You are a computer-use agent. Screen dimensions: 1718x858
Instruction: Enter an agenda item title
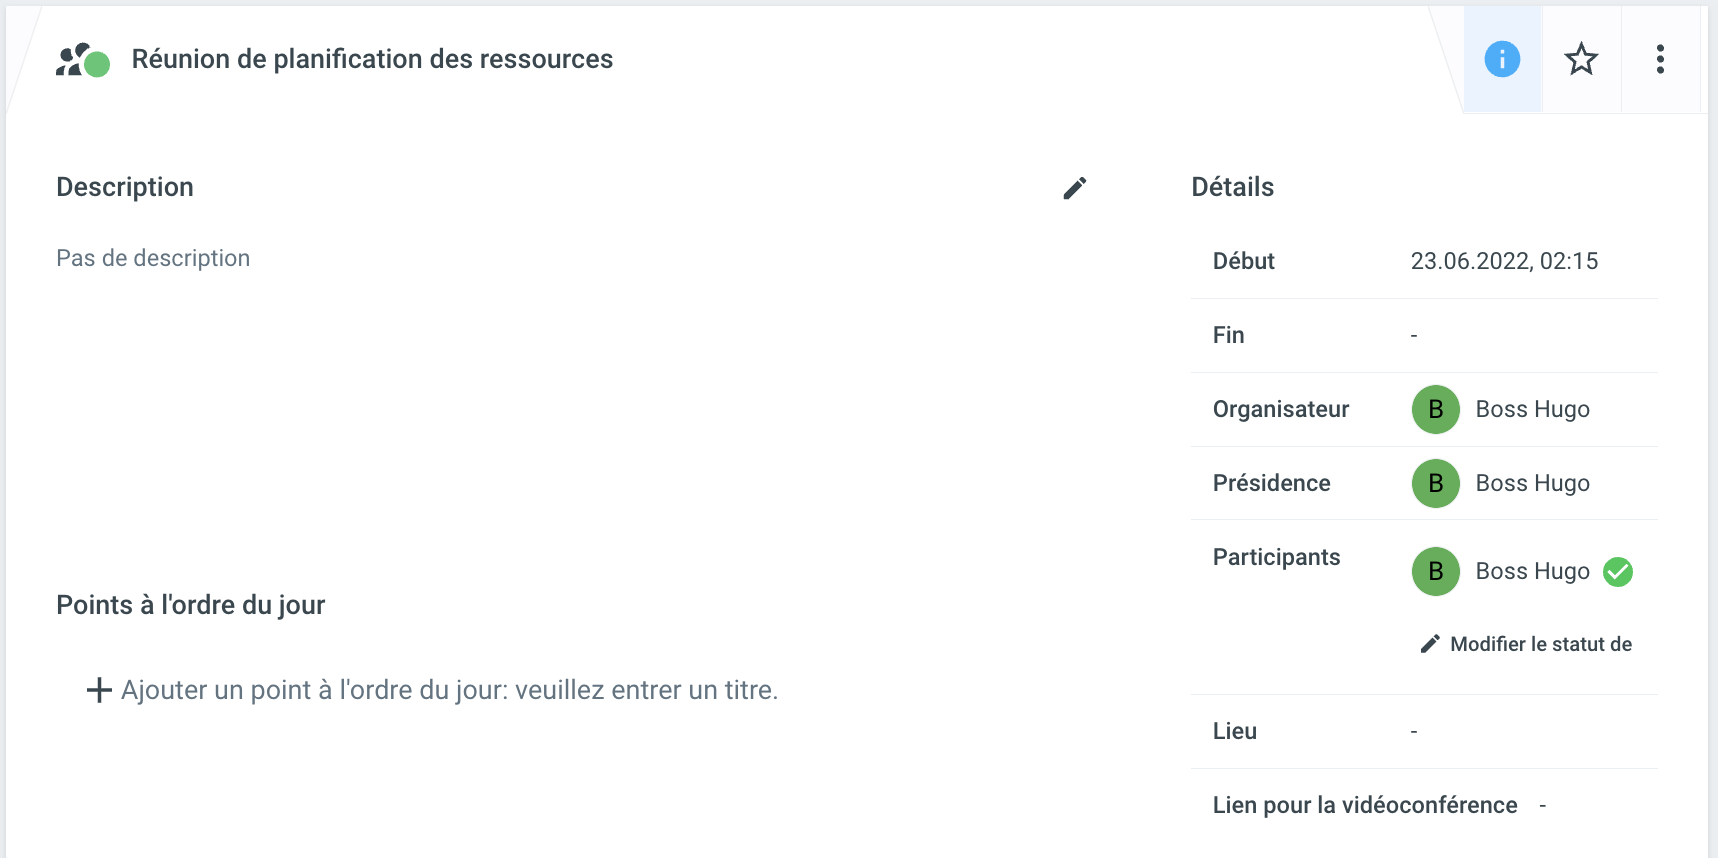449,690
